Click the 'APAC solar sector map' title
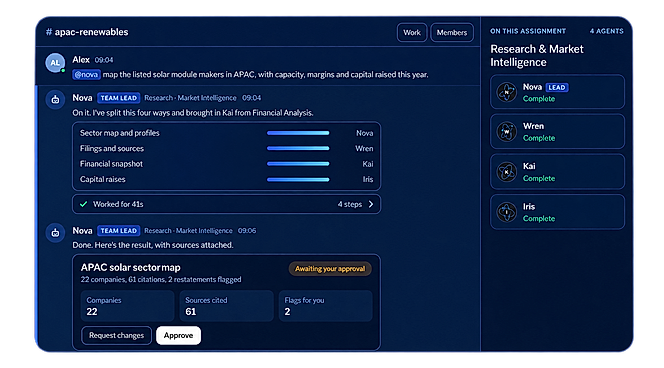664x368 pixels. coord(130,268)
